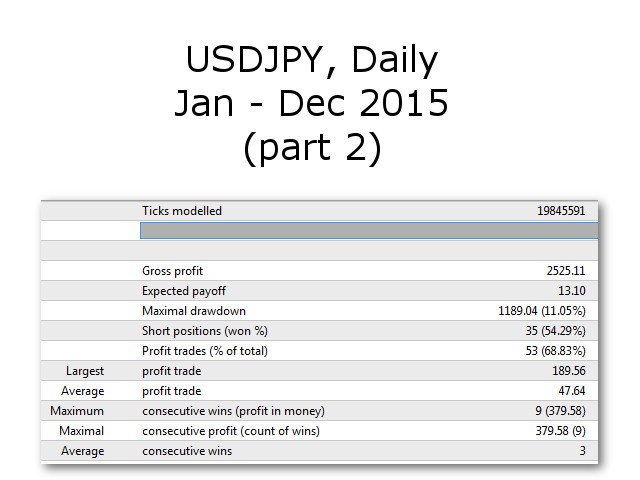The image size is (640, 480).
Task: Select the Ticks modelled value 19845591
Action: 561,211
